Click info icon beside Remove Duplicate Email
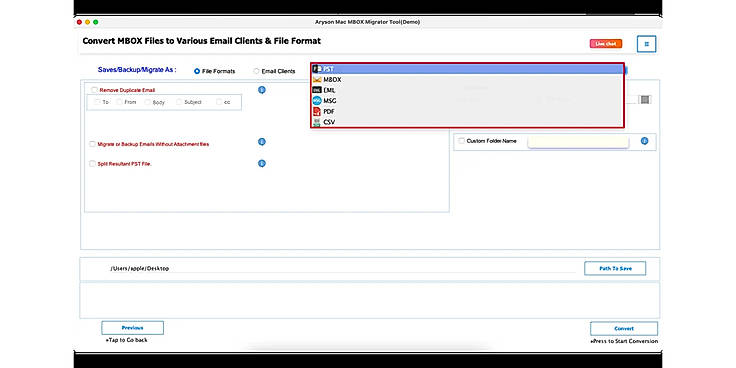The image size is (736, 368). tap(262, 90)
